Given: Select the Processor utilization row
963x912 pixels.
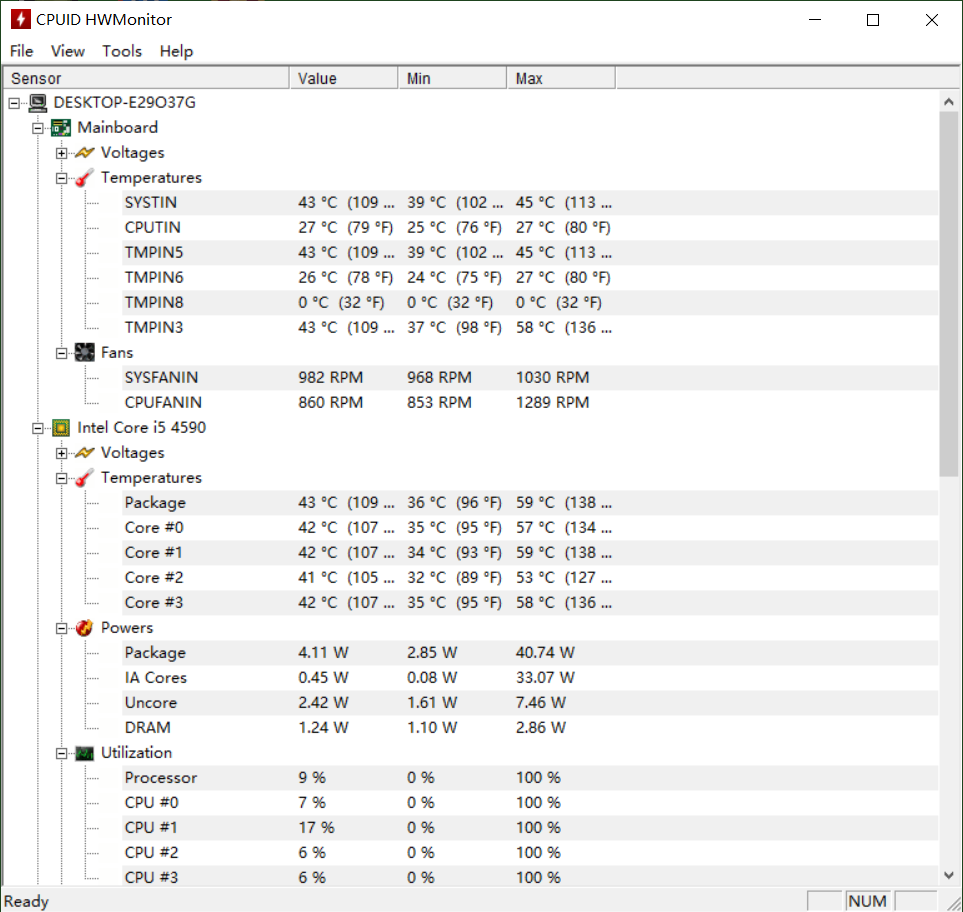Looking at the screenshot, I should pos(530,778).
